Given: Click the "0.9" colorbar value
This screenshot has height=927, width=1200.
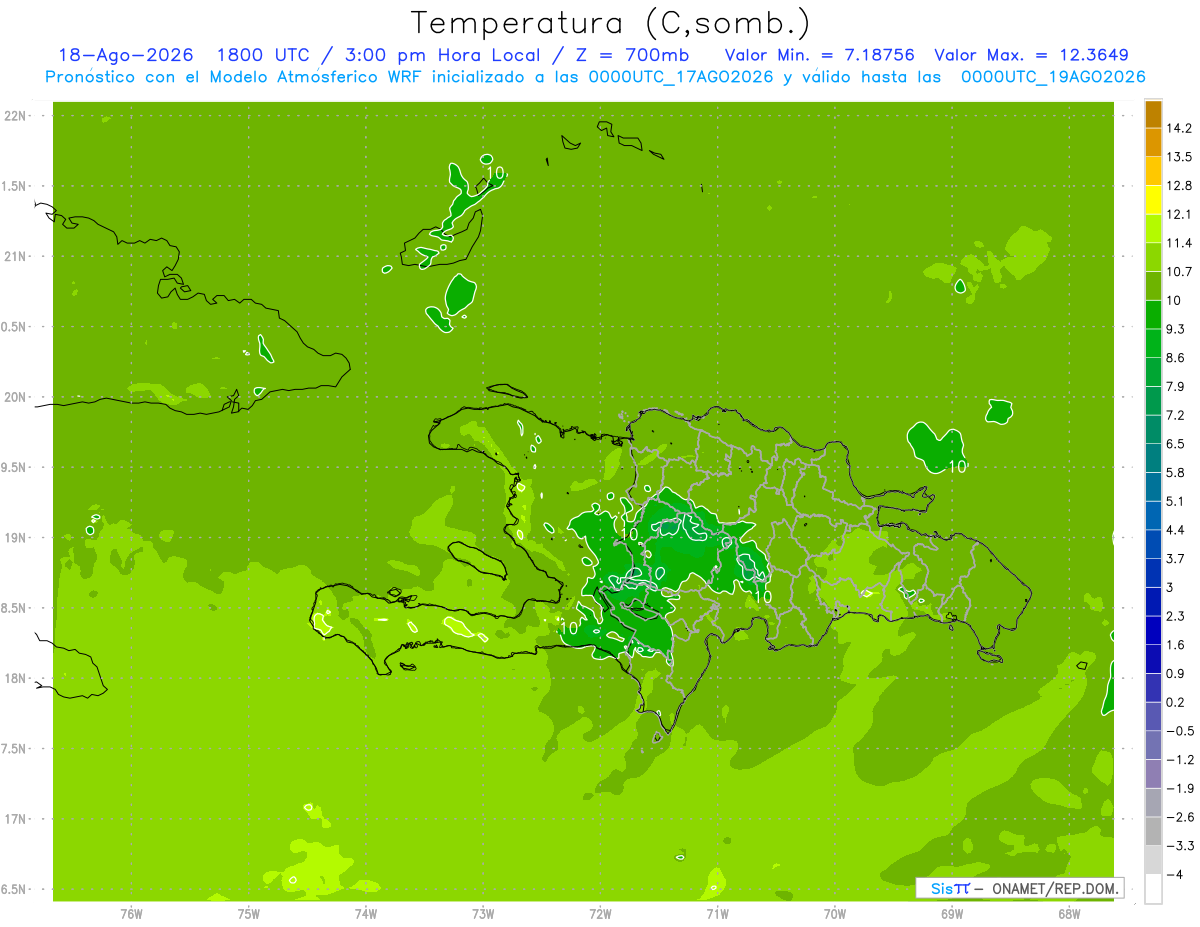Looking at the screenshot, I should click(x=1176, y=674).
